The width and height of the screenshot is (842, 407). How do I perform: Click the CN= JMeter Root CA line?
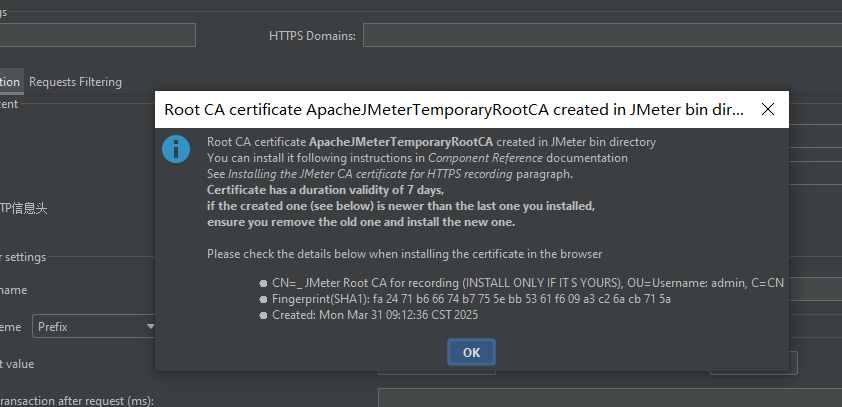(x=528, y=283)
